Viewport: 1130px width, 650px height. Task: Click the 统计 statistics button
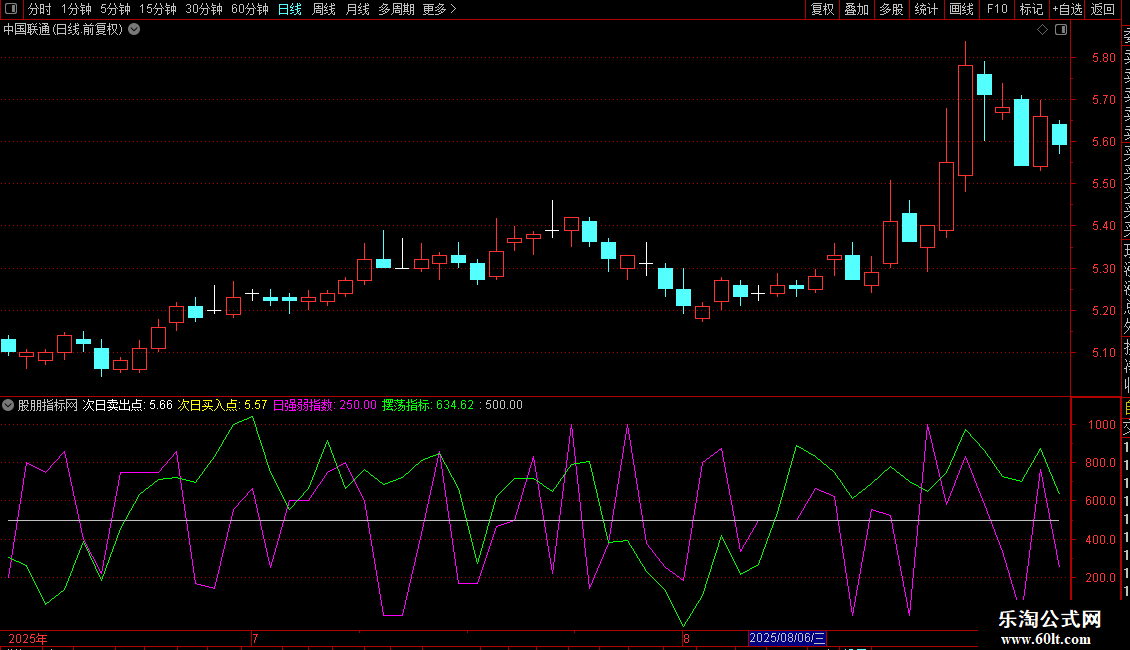click(x=926, y=9)
